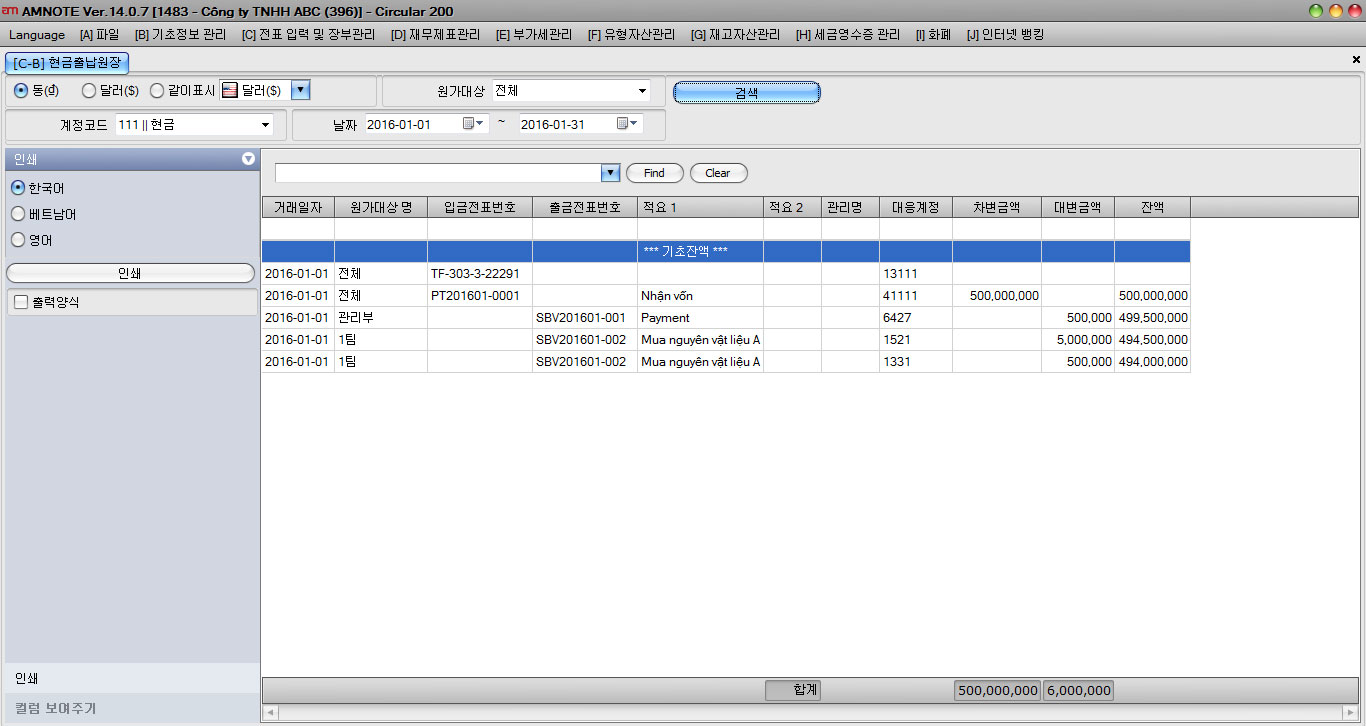Open the end date calendar picker
Screen dimensions: 1366x726
627,125
